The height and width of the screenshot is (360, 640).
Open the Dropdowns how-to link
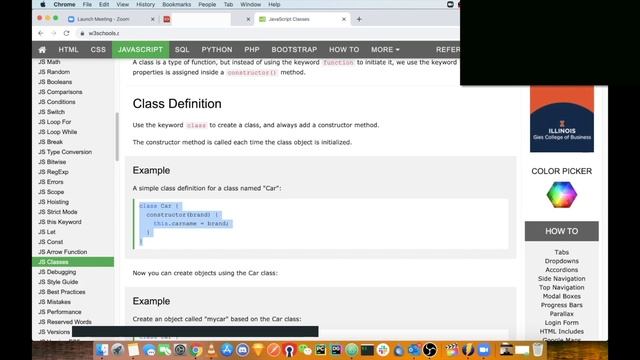pyautogui.click(x=562, y=261)
